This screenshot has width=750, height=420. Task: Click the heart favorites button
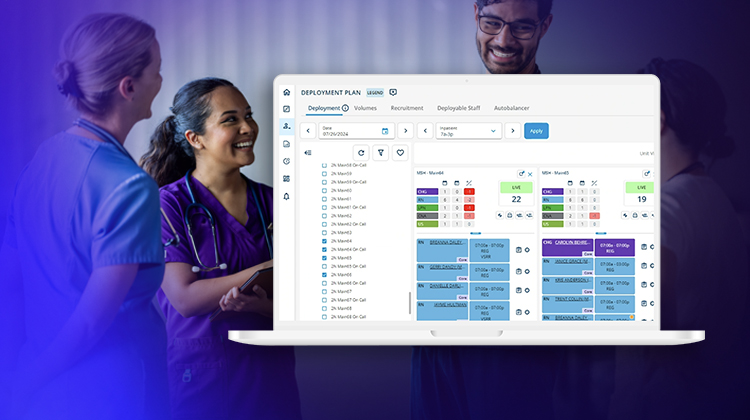click(x=400, y=153)
